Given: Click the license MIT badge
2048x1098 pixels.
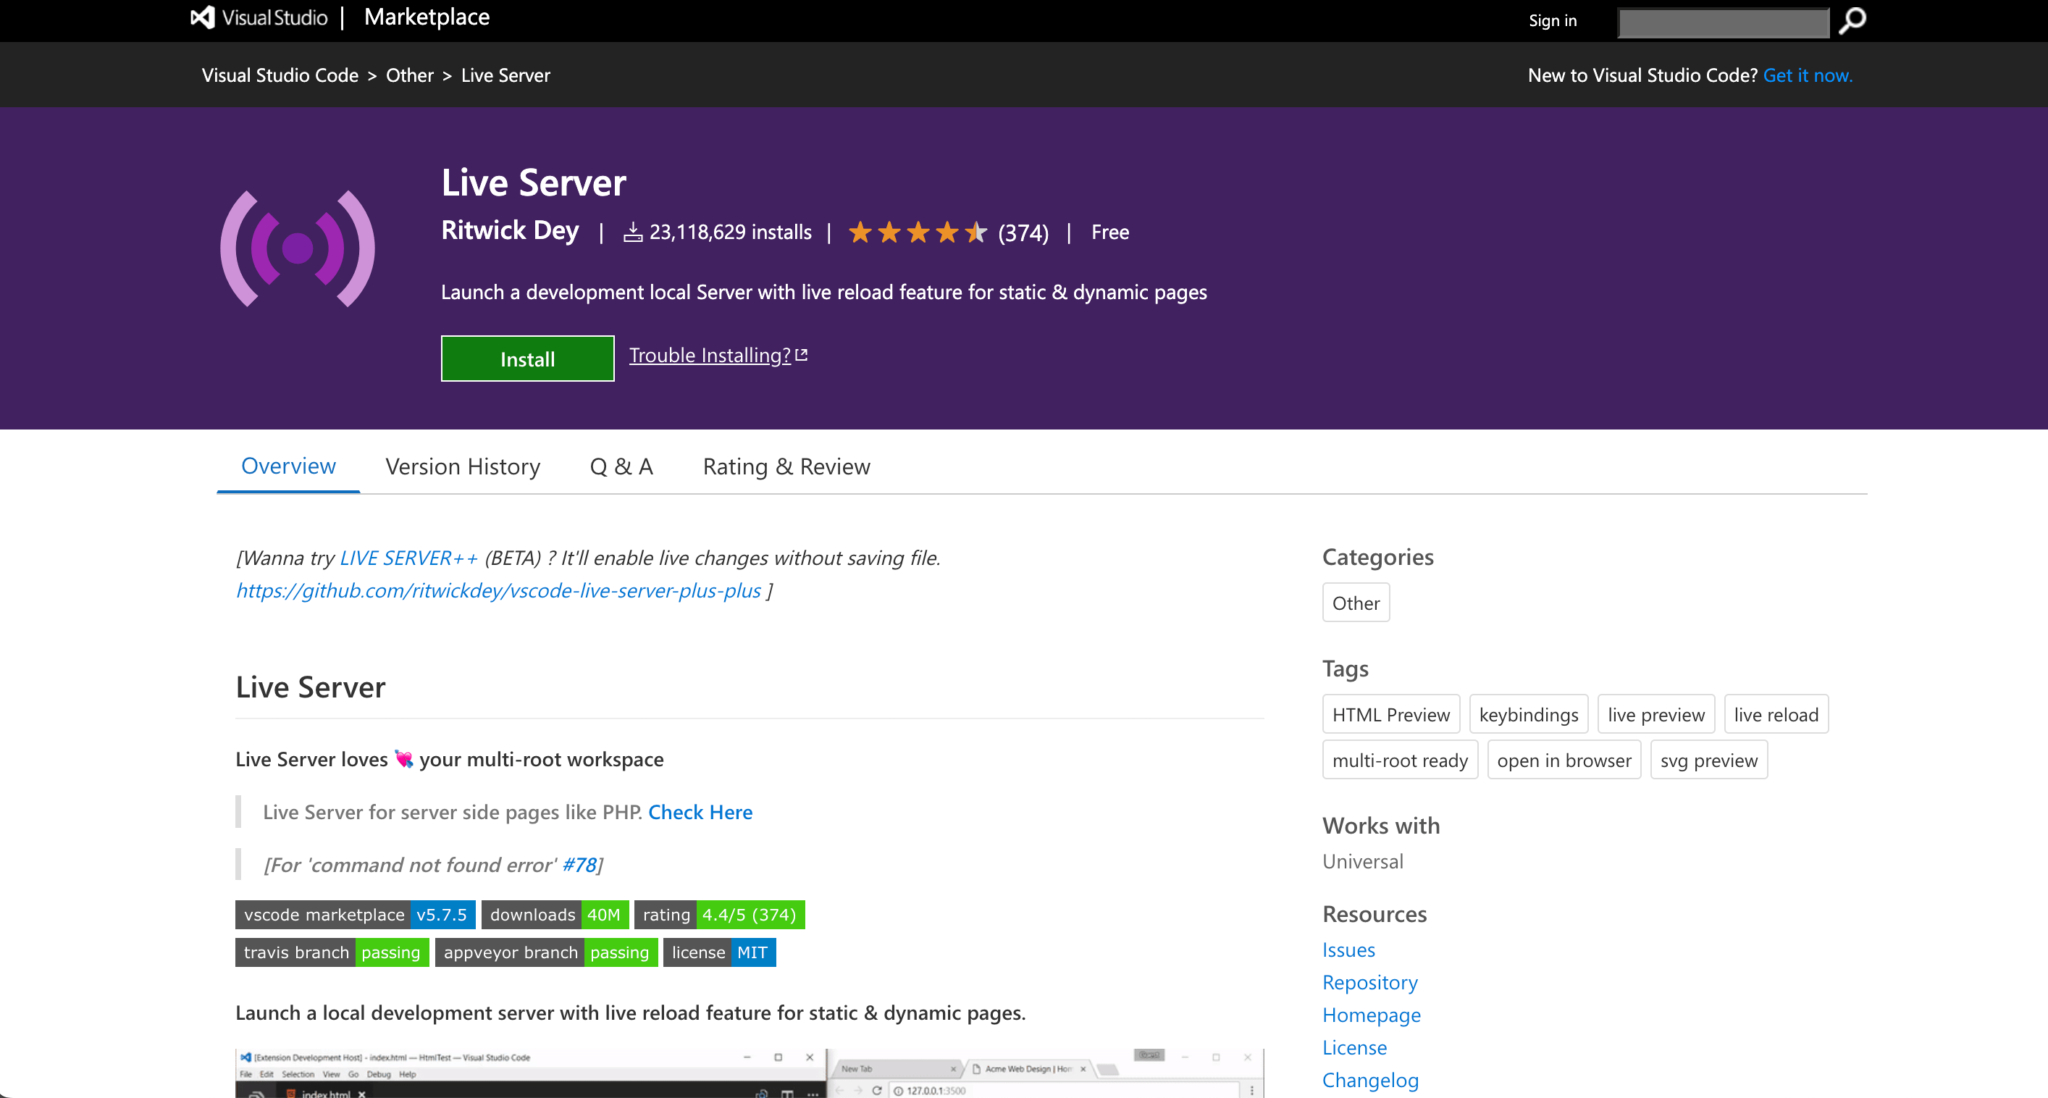Looking at the screenshot, I should pyautogui.click(x=719, y=952).
